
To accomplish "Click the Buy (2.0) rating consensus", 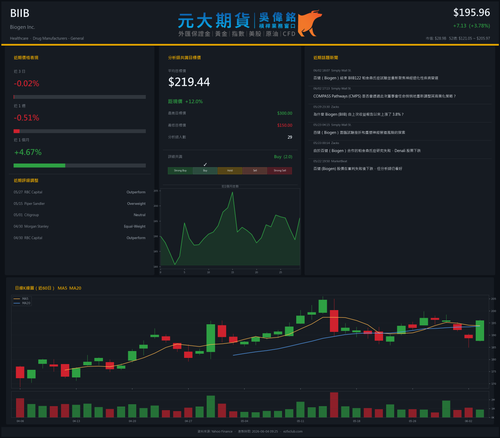I will coord(283,157).
